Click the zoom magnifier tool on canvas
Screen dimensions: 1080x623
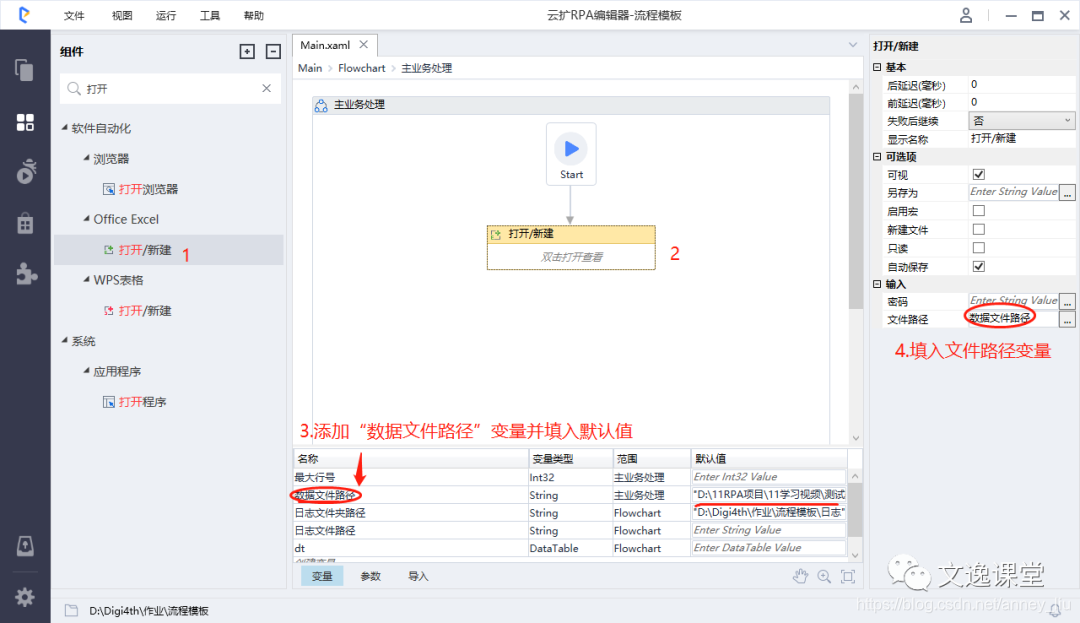pos(824,576)
